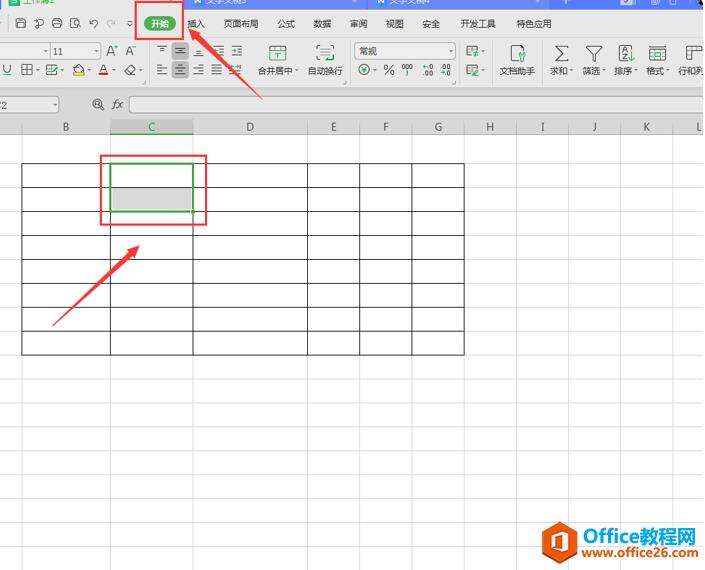This screenshot has width=705, height=570.
Task: Expand the 合并居中 dropdown arrow
Action: (x=296, y=71)
